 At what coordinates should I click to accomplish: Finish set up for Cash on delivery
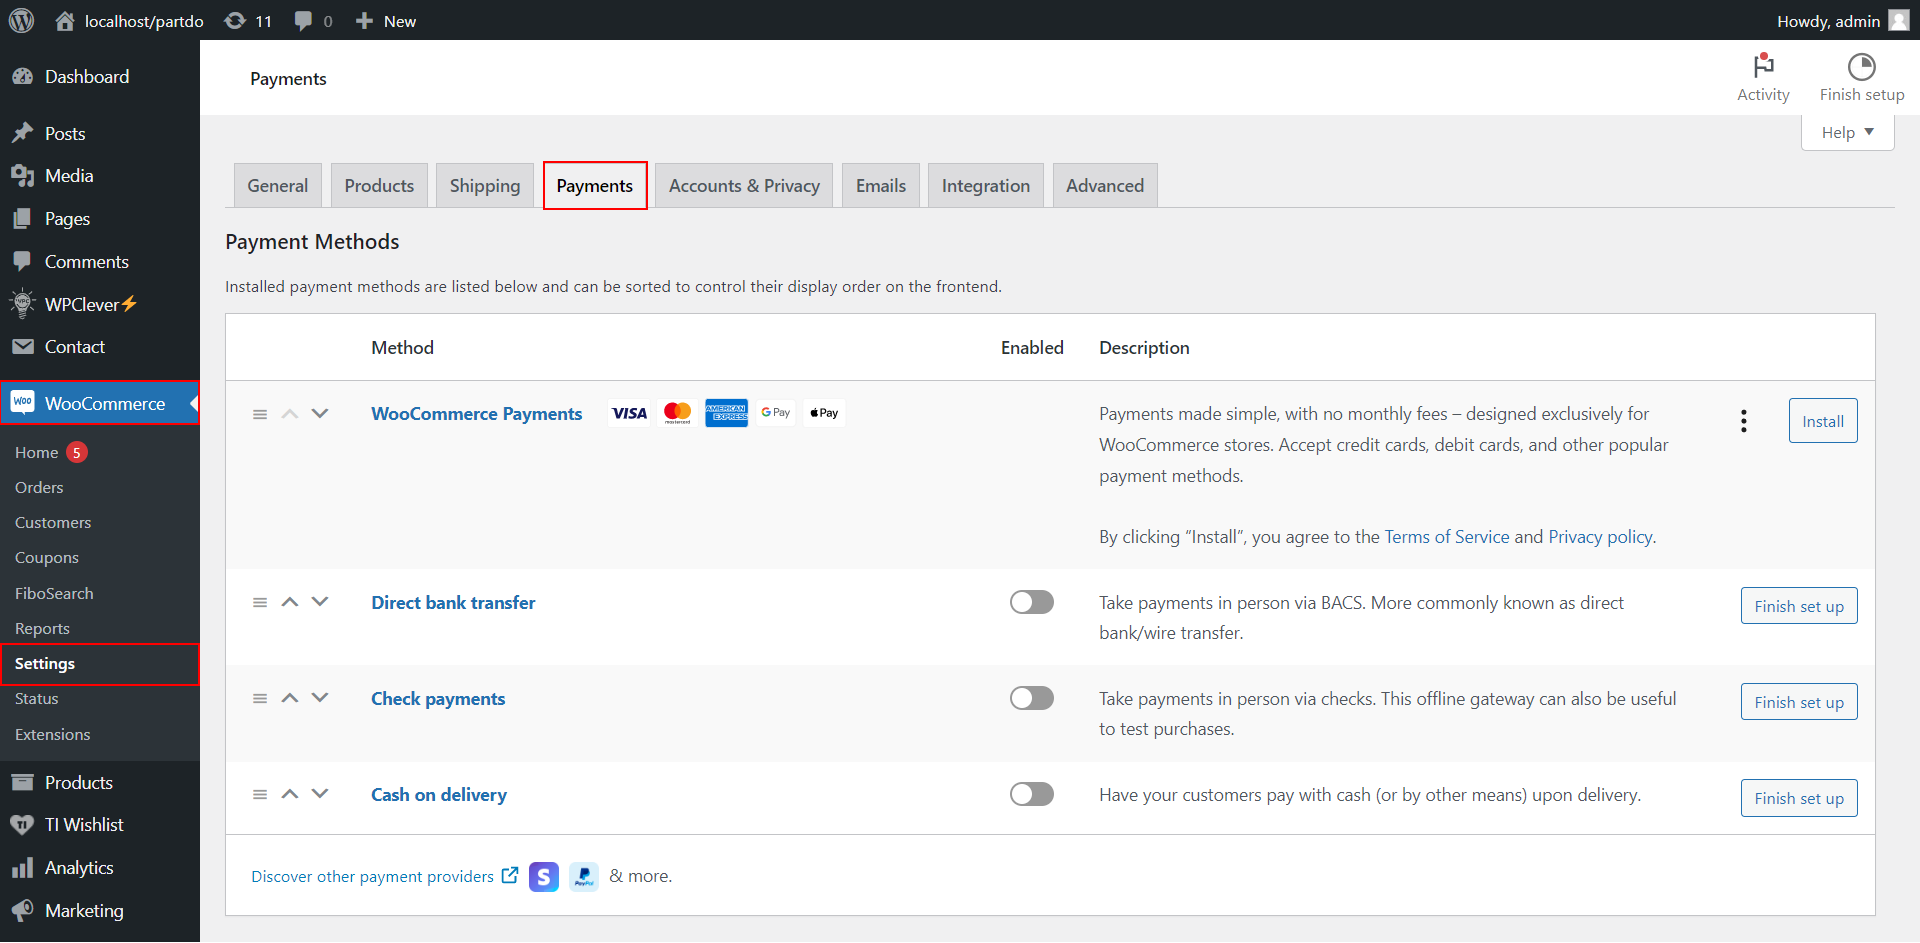1799,798
